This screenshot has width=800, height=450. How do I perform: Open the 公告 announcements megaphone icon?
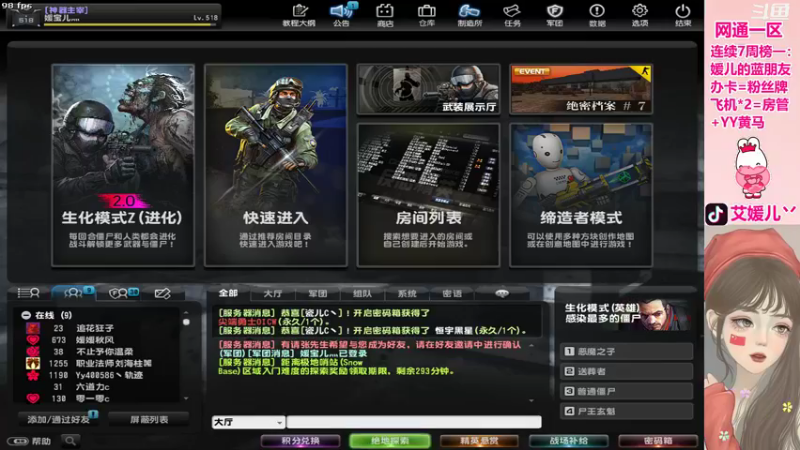(341, 15)
